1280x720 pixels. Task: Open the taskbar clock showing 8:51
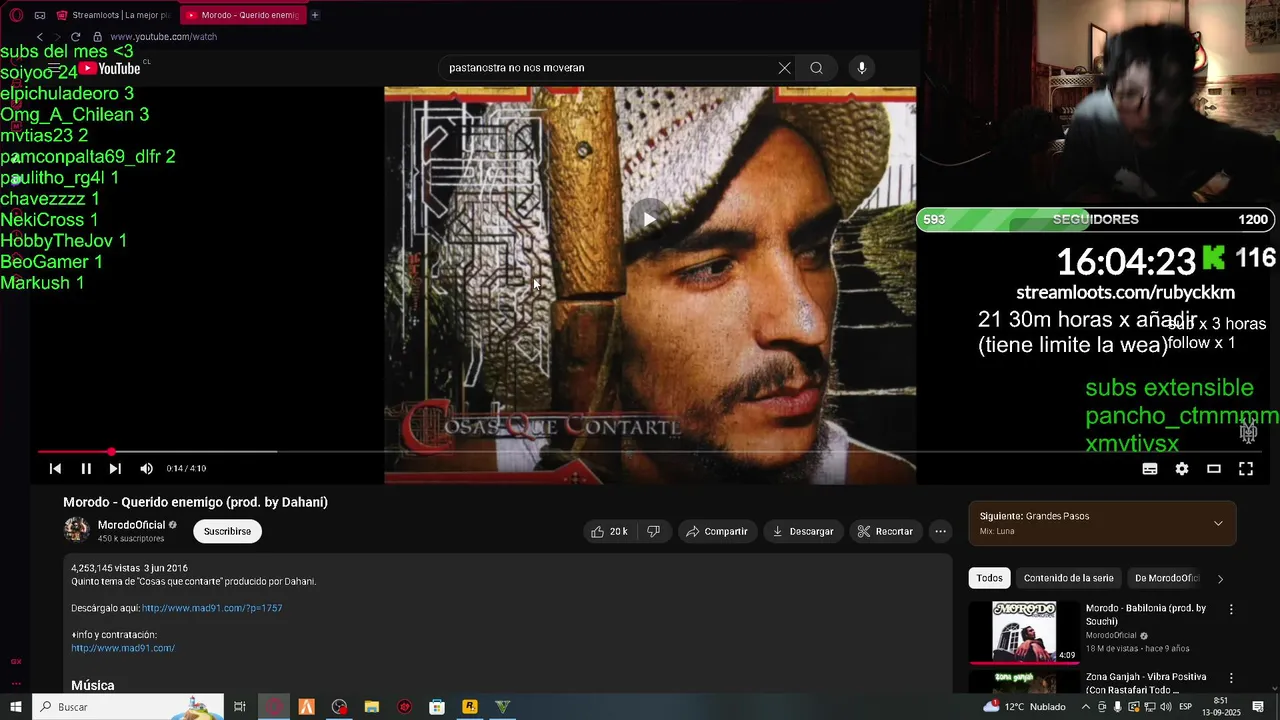point(1222,707)
